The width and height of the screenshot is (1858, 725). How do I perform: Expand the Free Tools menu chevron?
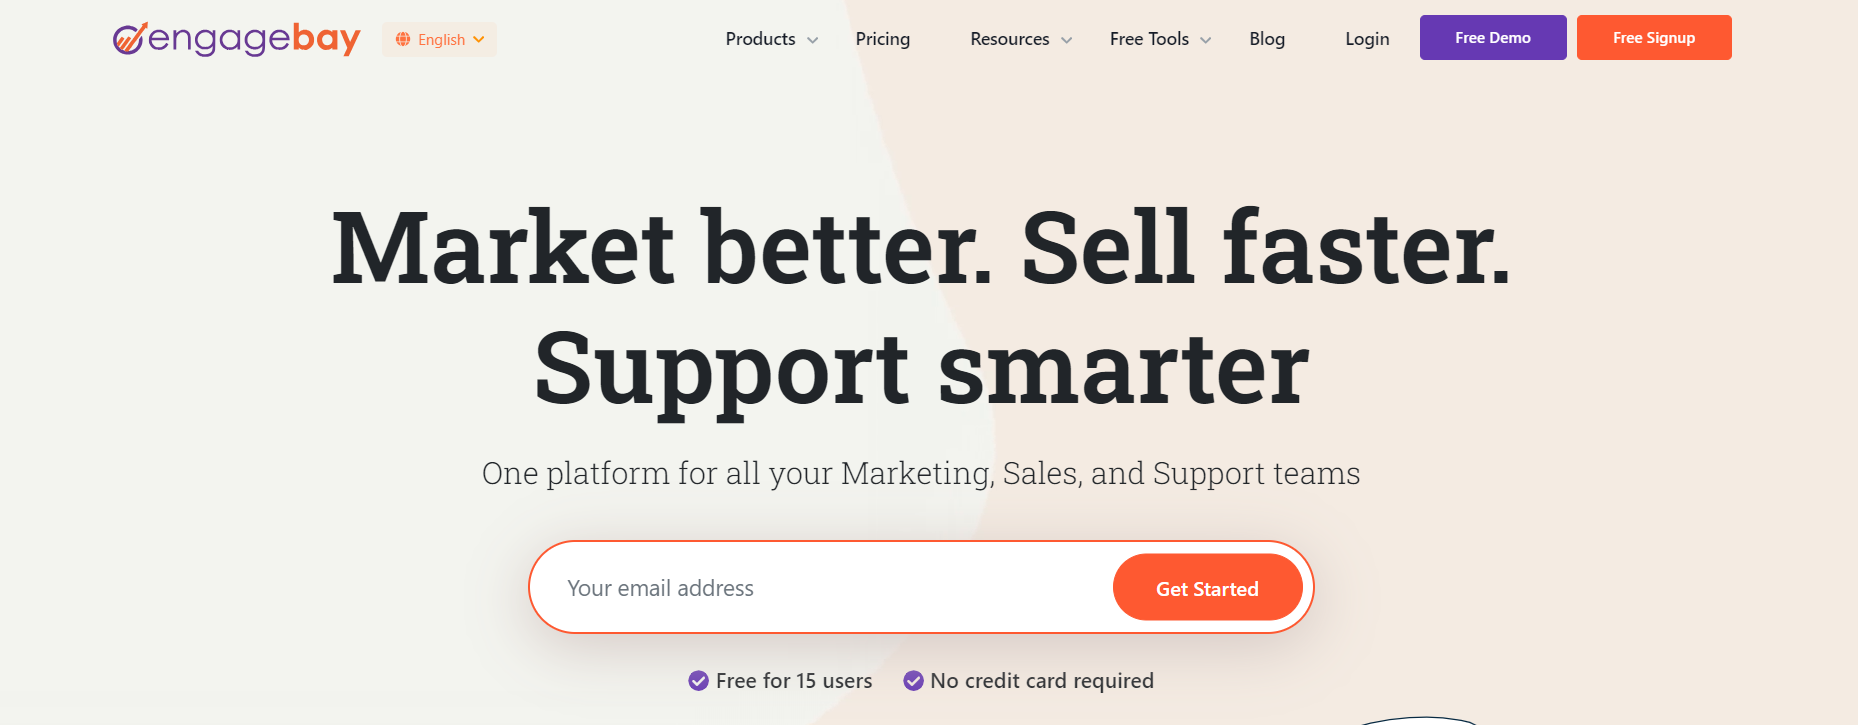click(1206, 40)
